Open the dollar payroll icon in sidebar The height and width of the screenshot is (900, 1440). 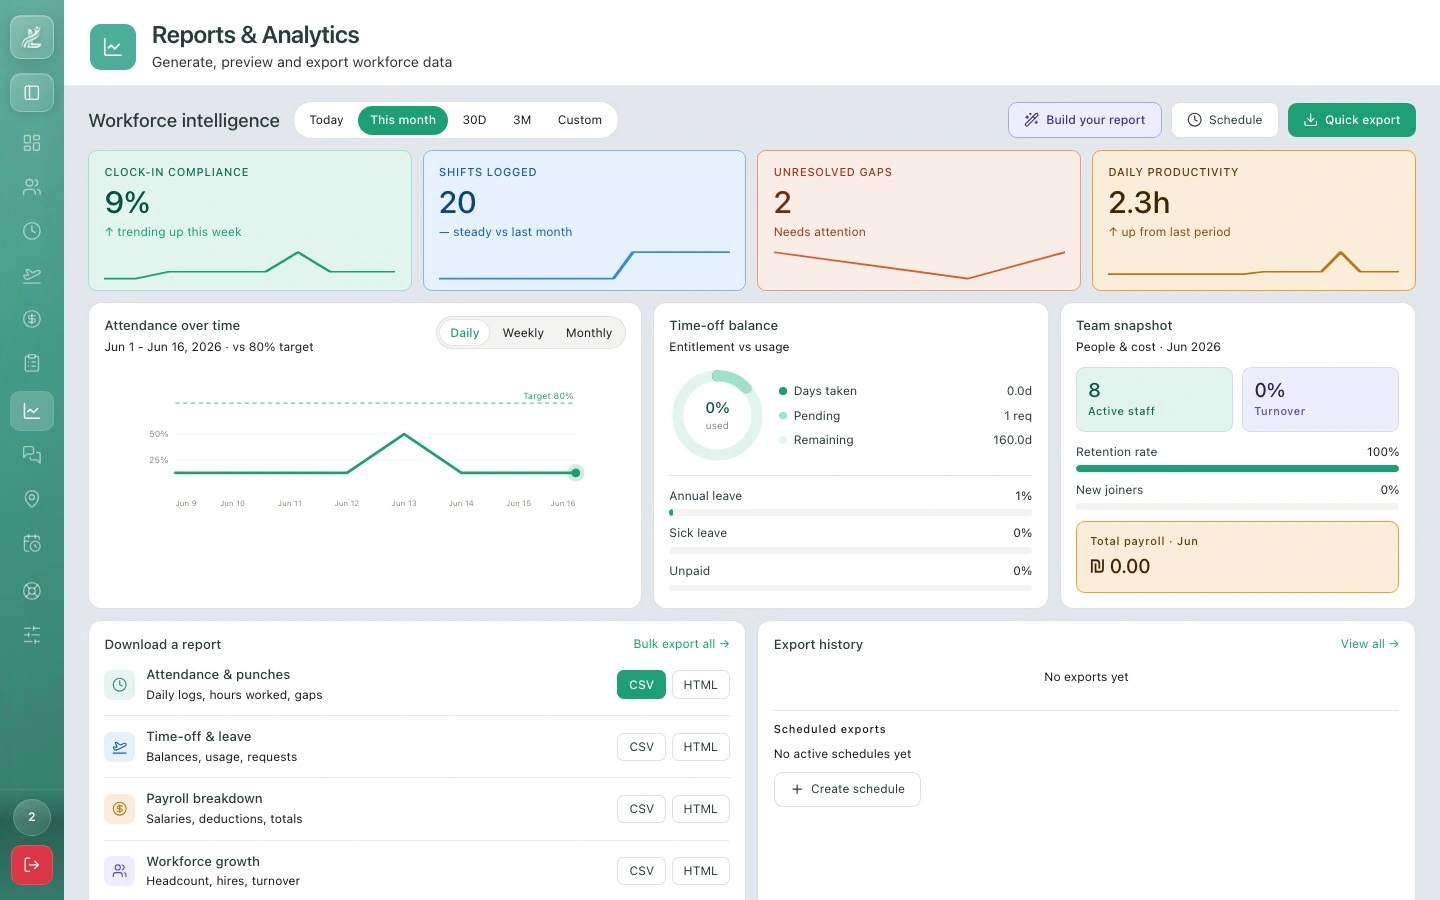click(32, 319)
